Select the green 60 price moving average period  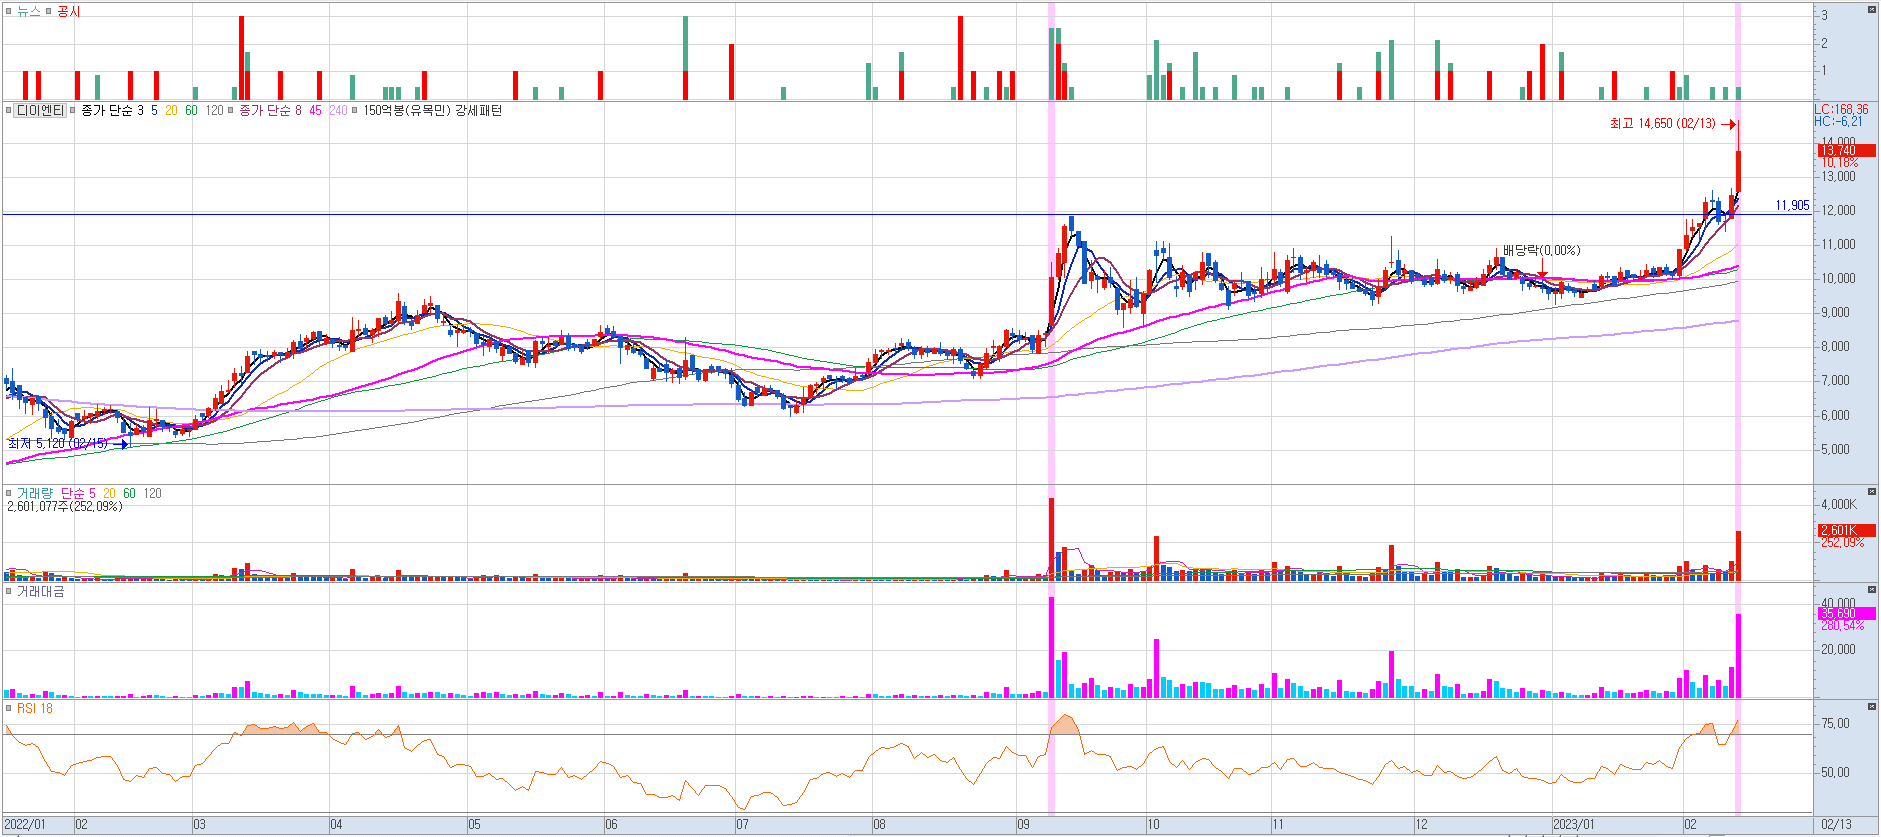click(x=191, y=111)
